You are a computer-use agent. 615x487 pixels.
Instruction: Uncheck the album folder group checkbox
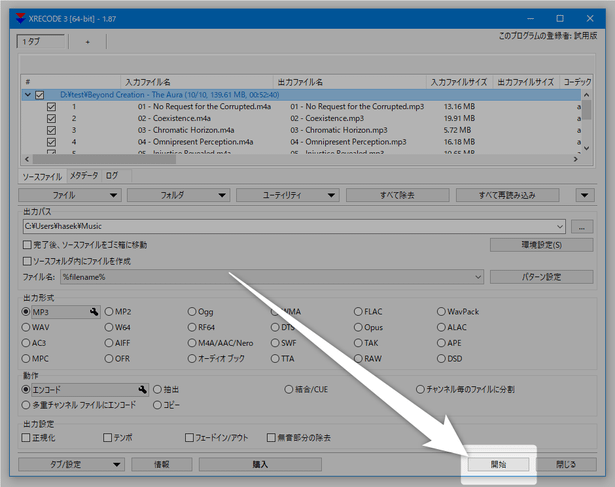pyautogui.click(x=40, y=95)
